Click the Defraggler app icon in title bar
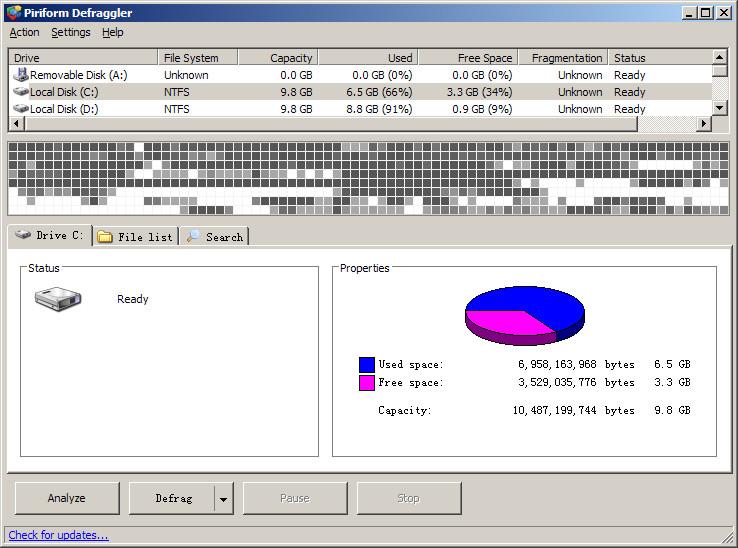This screenshot has width=738, height=548. point(13,13)
